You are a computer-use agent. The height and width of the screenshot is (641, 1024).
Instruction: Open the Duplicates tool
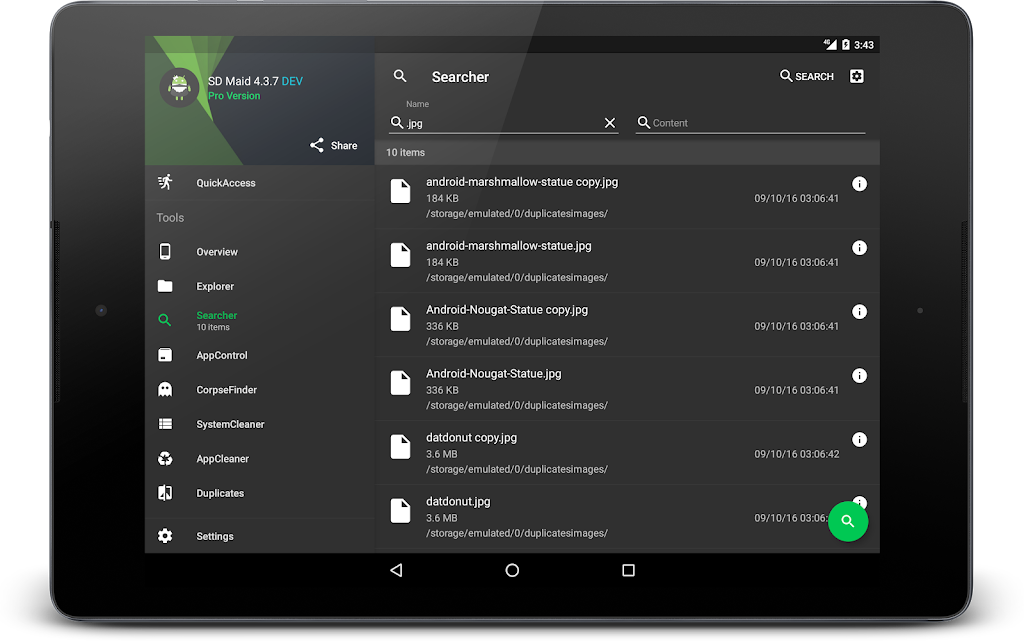(x=220, y=493)
